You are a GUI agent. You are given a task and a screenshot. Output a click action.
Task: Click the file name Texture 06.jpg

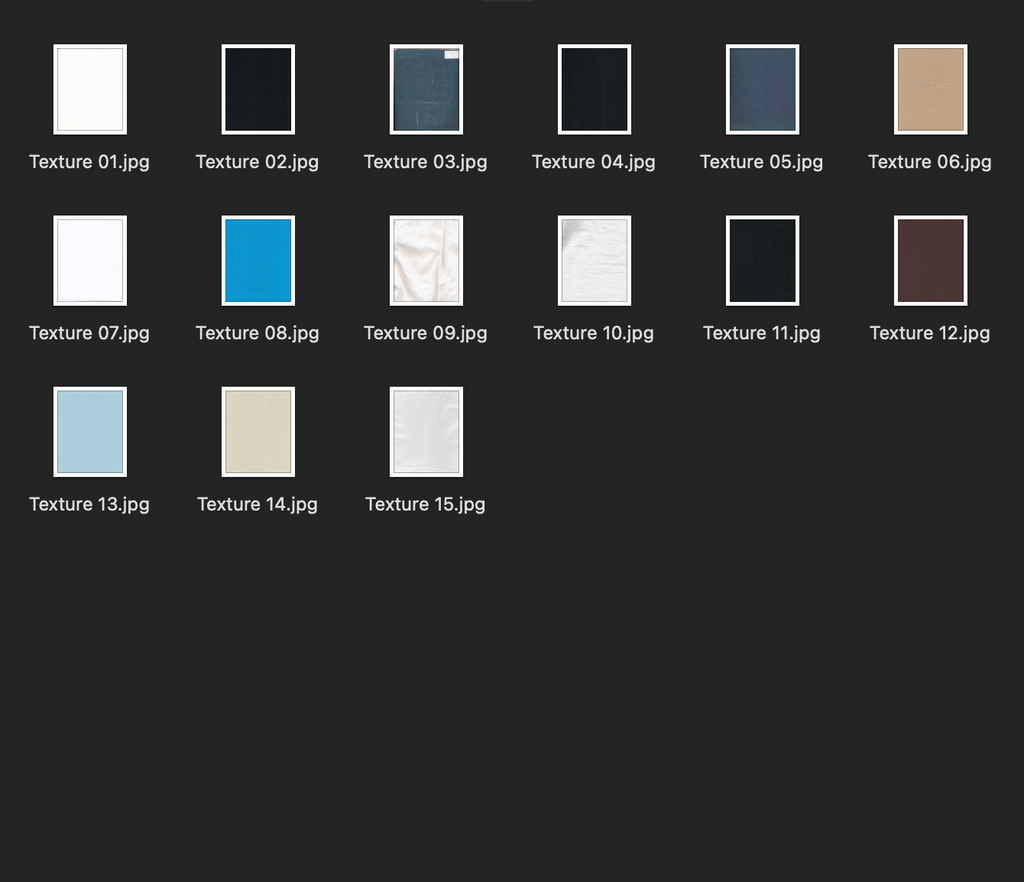point(930,162)
